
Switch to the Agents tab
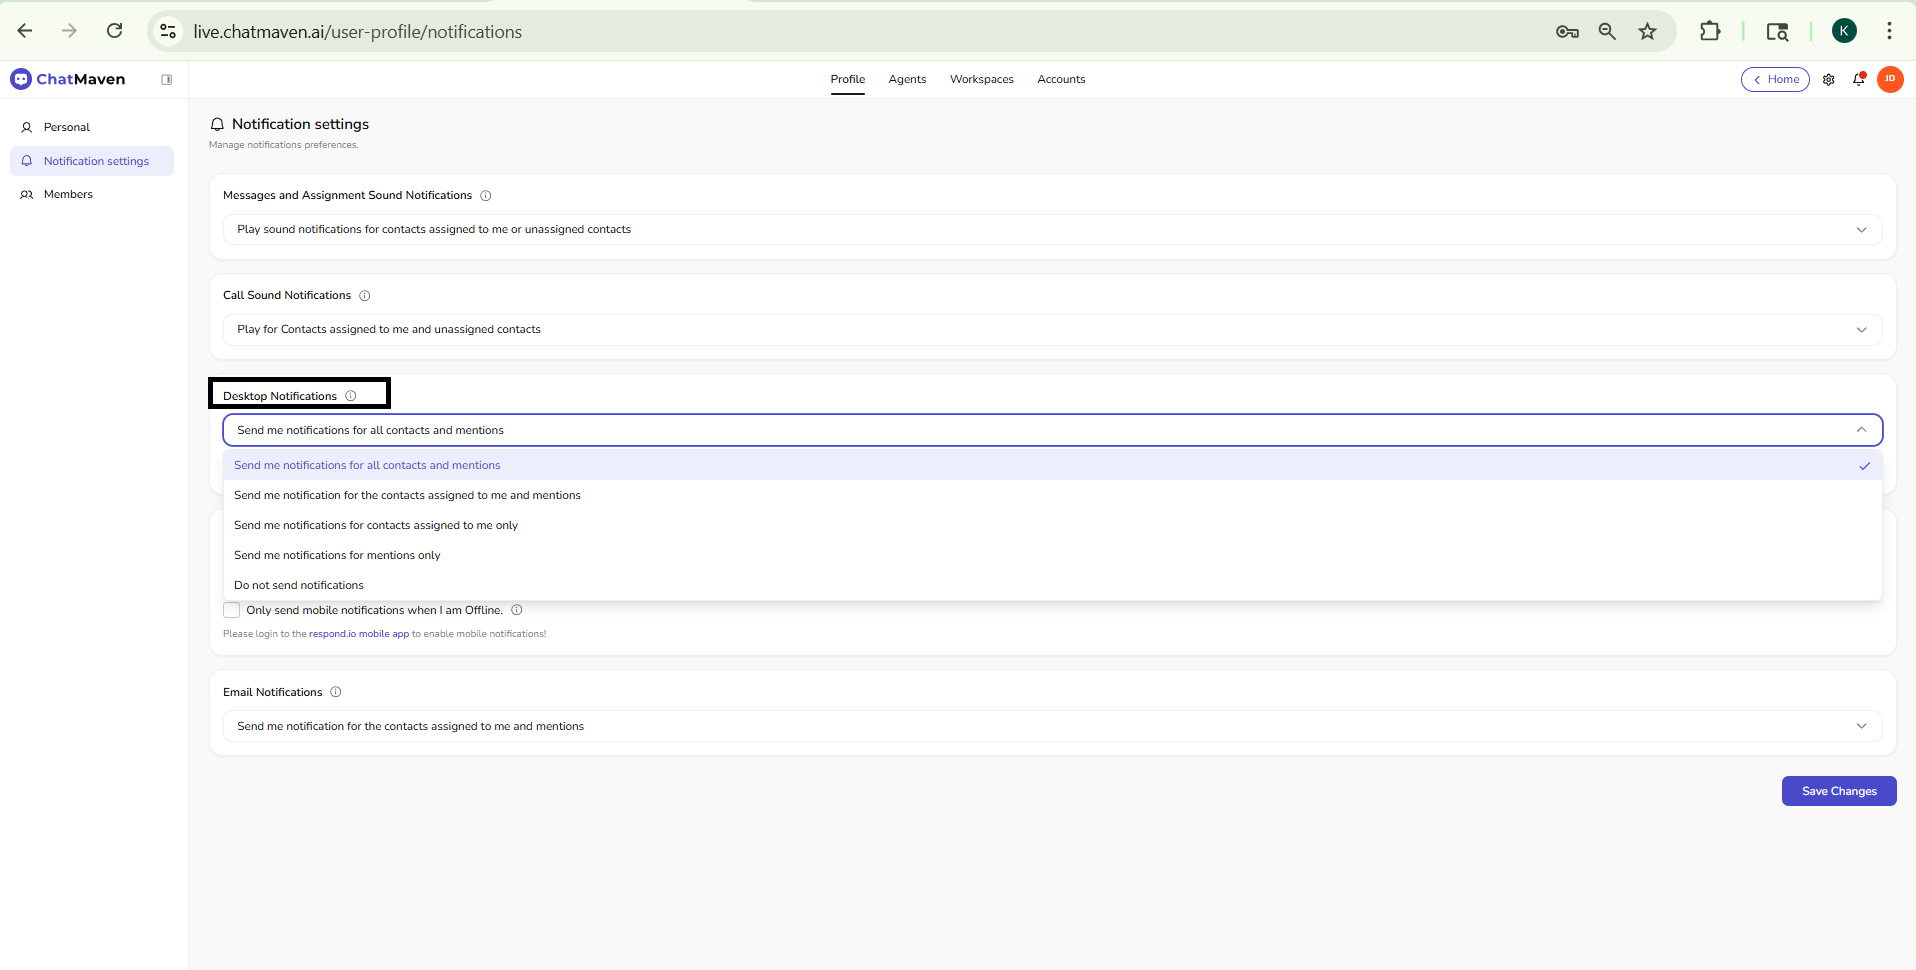click(x=907, y=80)
